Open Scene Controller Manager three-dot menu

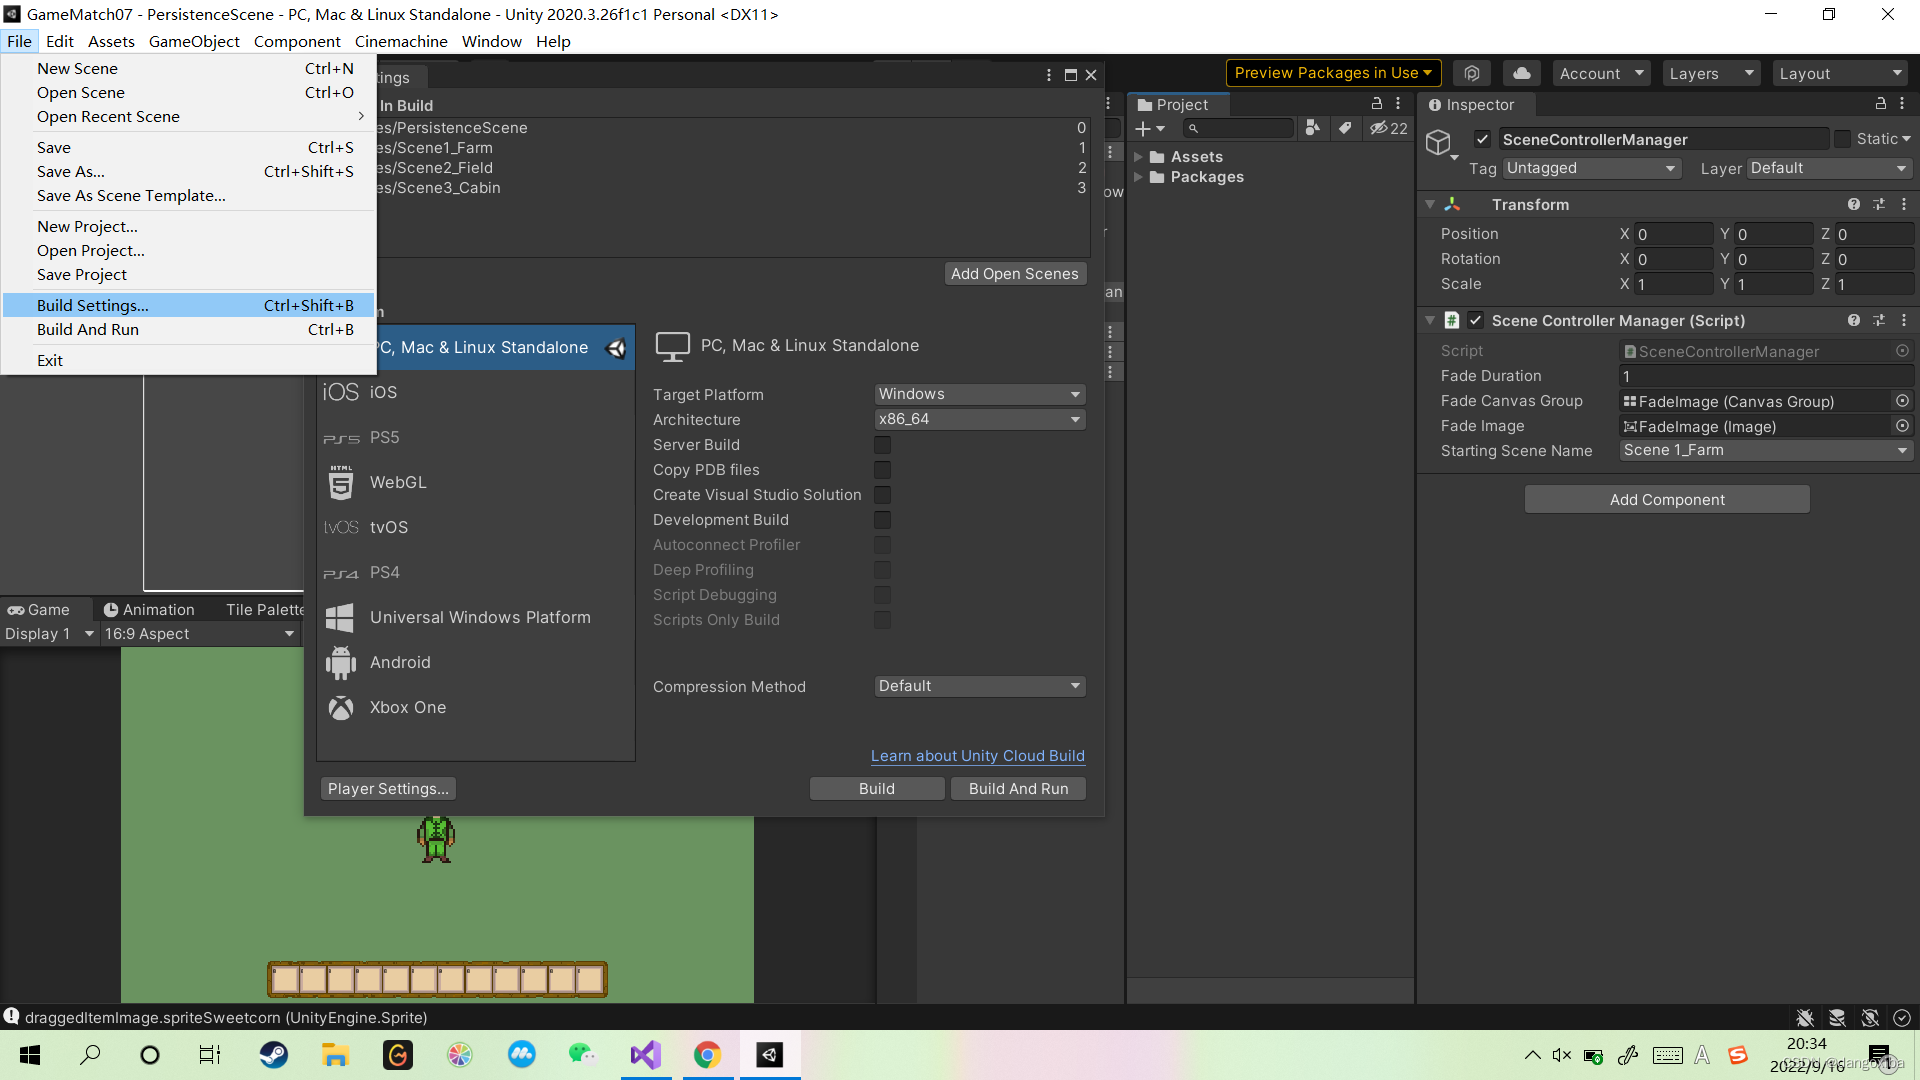click(x=1904, y=320)
